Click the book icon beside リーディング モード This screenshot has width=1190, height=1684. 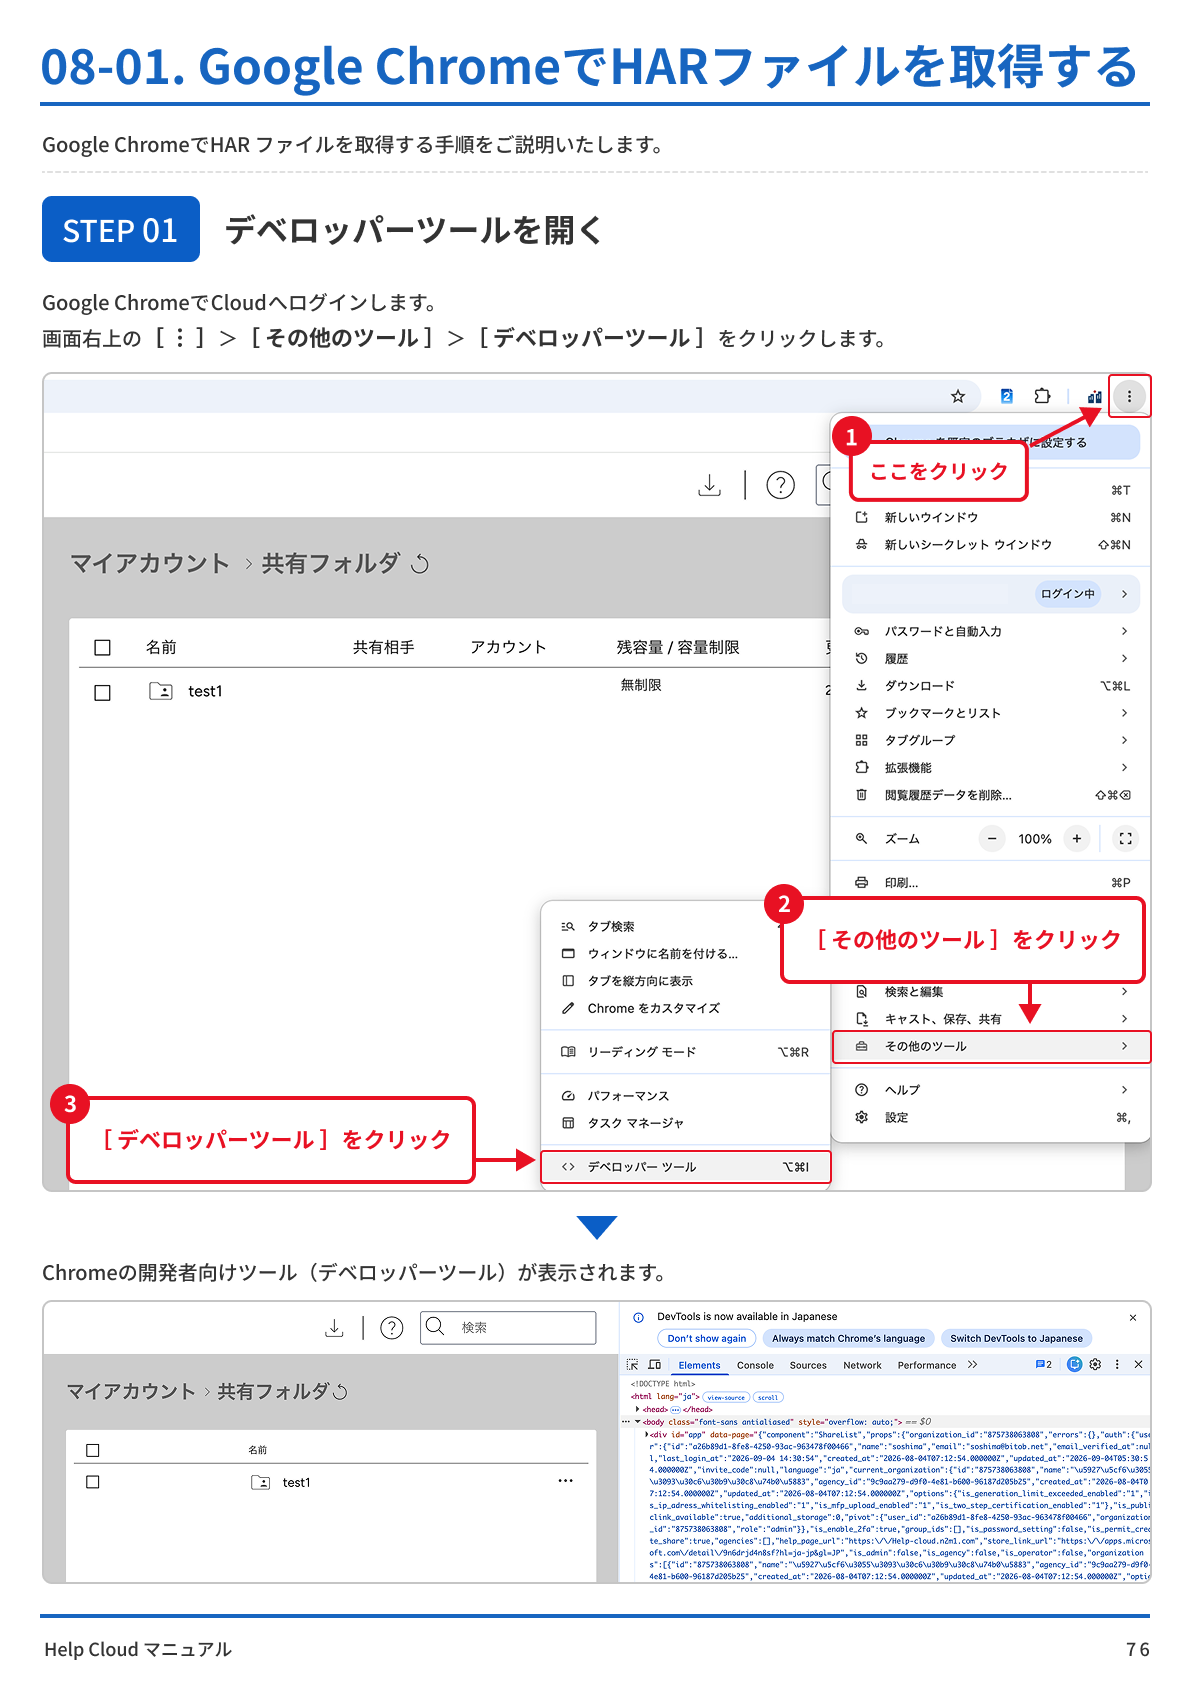click(x=568, y=1052)
